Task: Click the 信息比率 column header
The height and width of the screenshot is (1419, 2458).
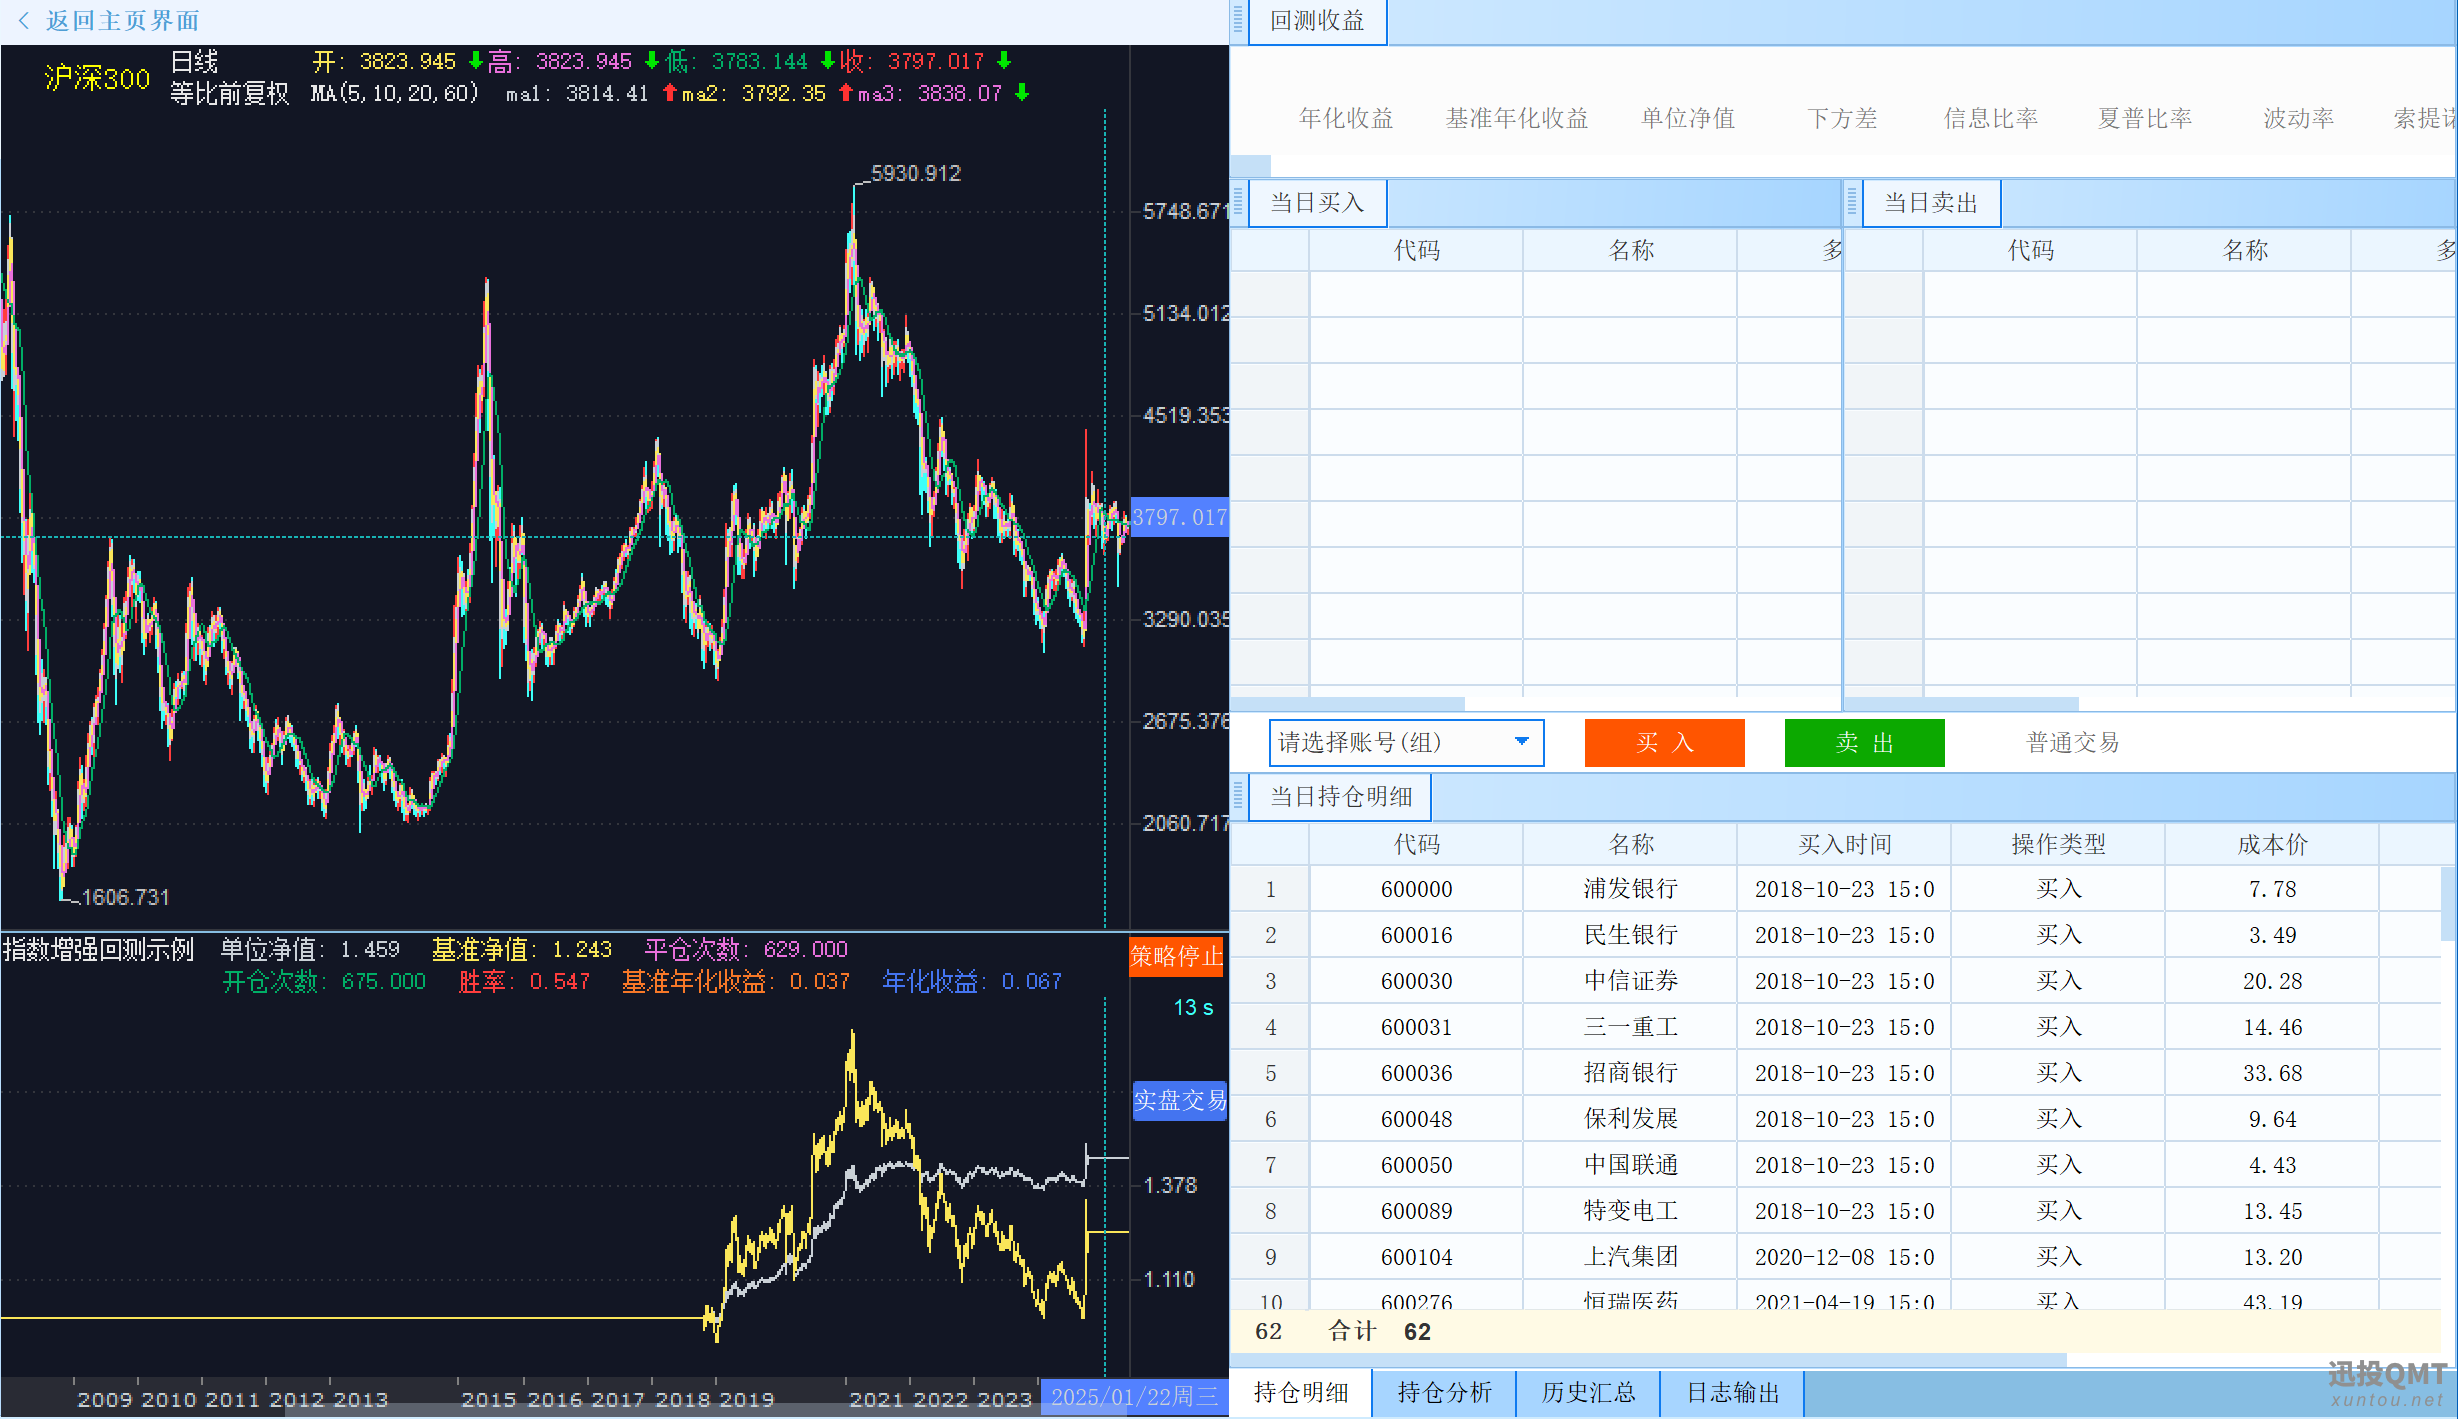Action: (x=1991, y=119)
